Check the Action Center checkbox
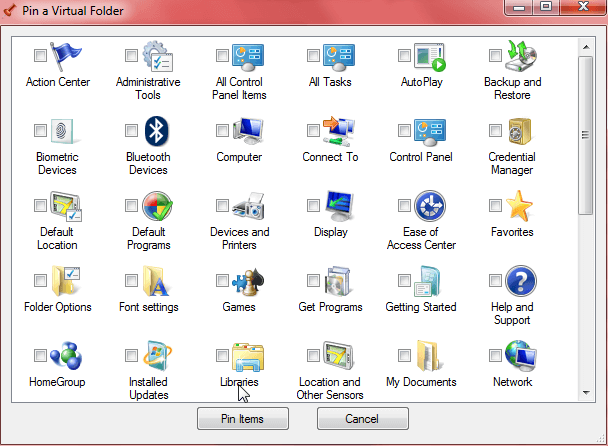The height and width of the screenshot is (446, 608). pyautogui.click(x=40, y=55)
